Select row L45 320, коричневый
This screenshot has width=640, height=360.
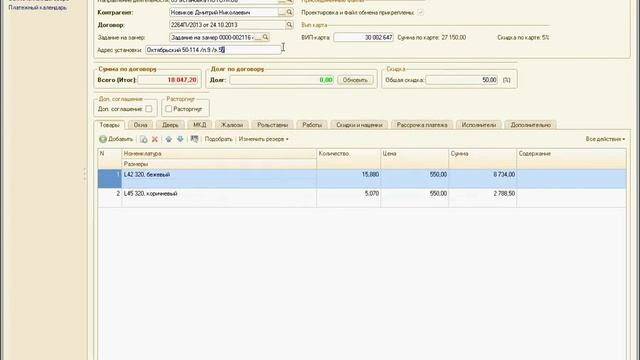pyautogui.click(x=362, y=198)
